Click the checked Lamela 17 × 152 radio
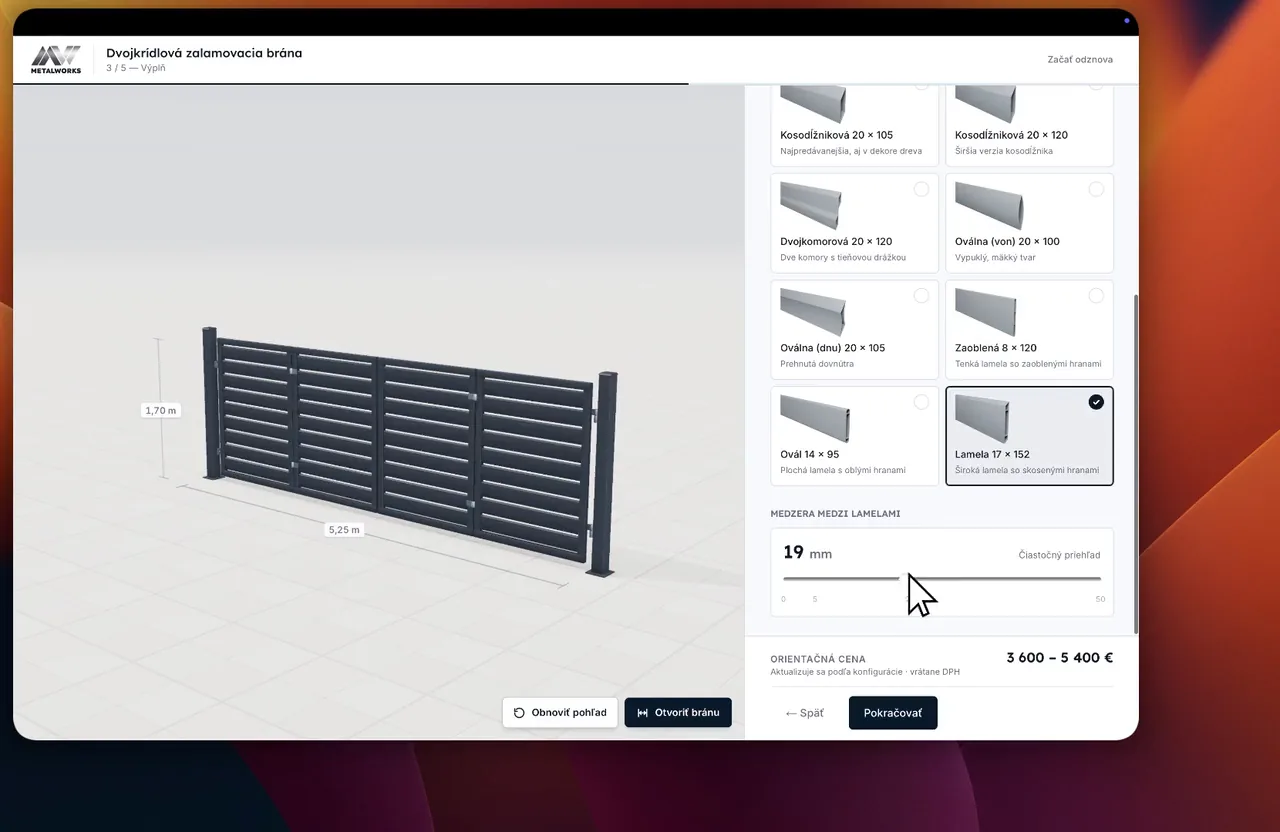Screen dimensions: 1280x832 (1096, 402)
